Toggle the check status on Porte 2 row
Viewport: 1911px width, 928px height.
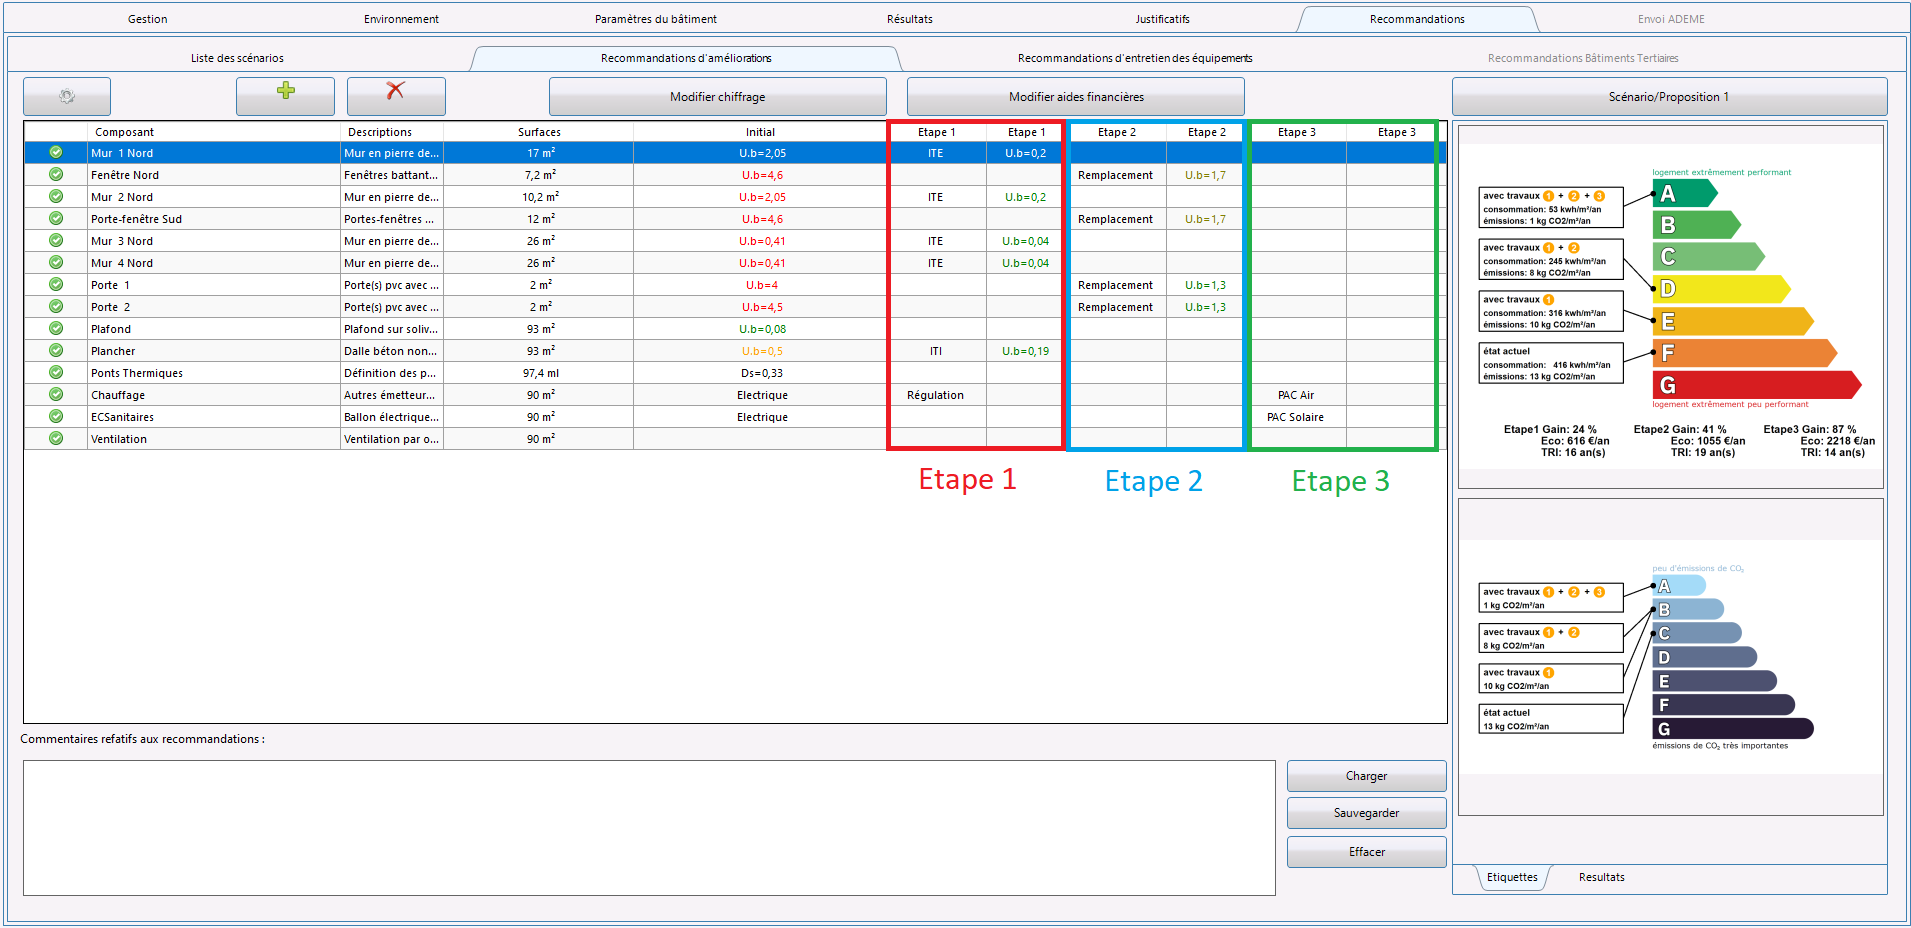55,307
